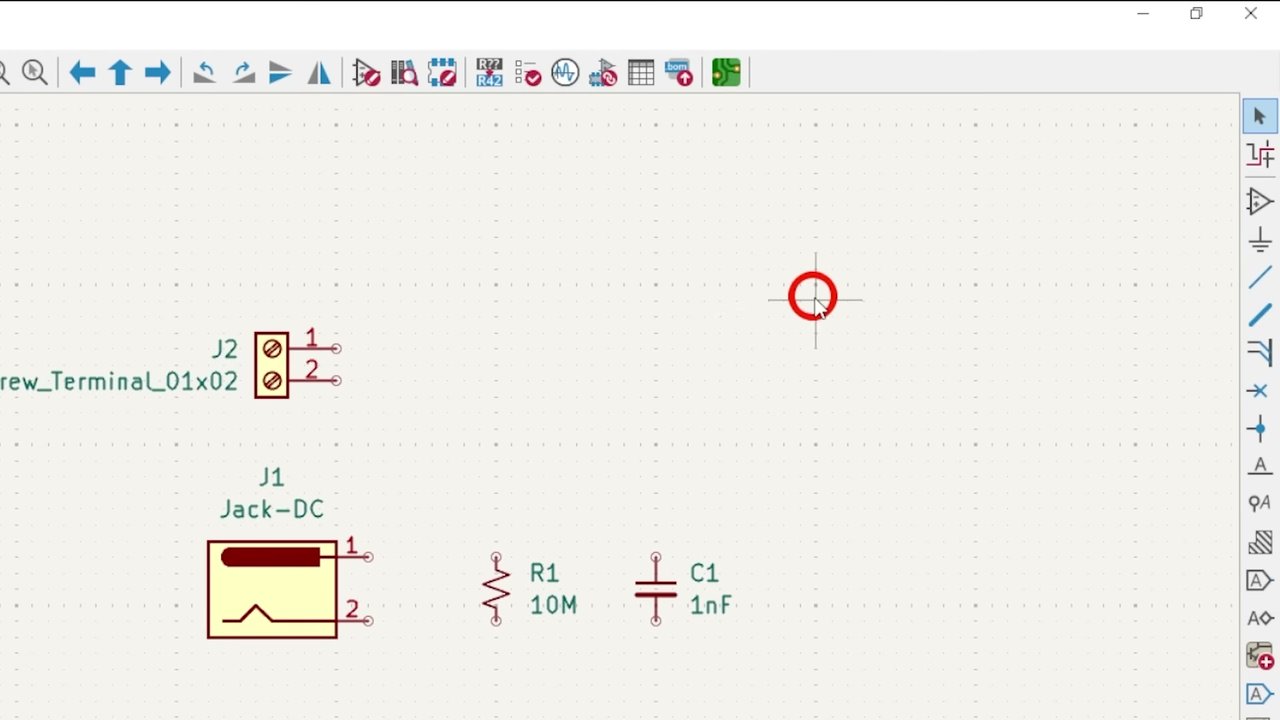
Task: Open the PCB editor
Action: (726, 72)
